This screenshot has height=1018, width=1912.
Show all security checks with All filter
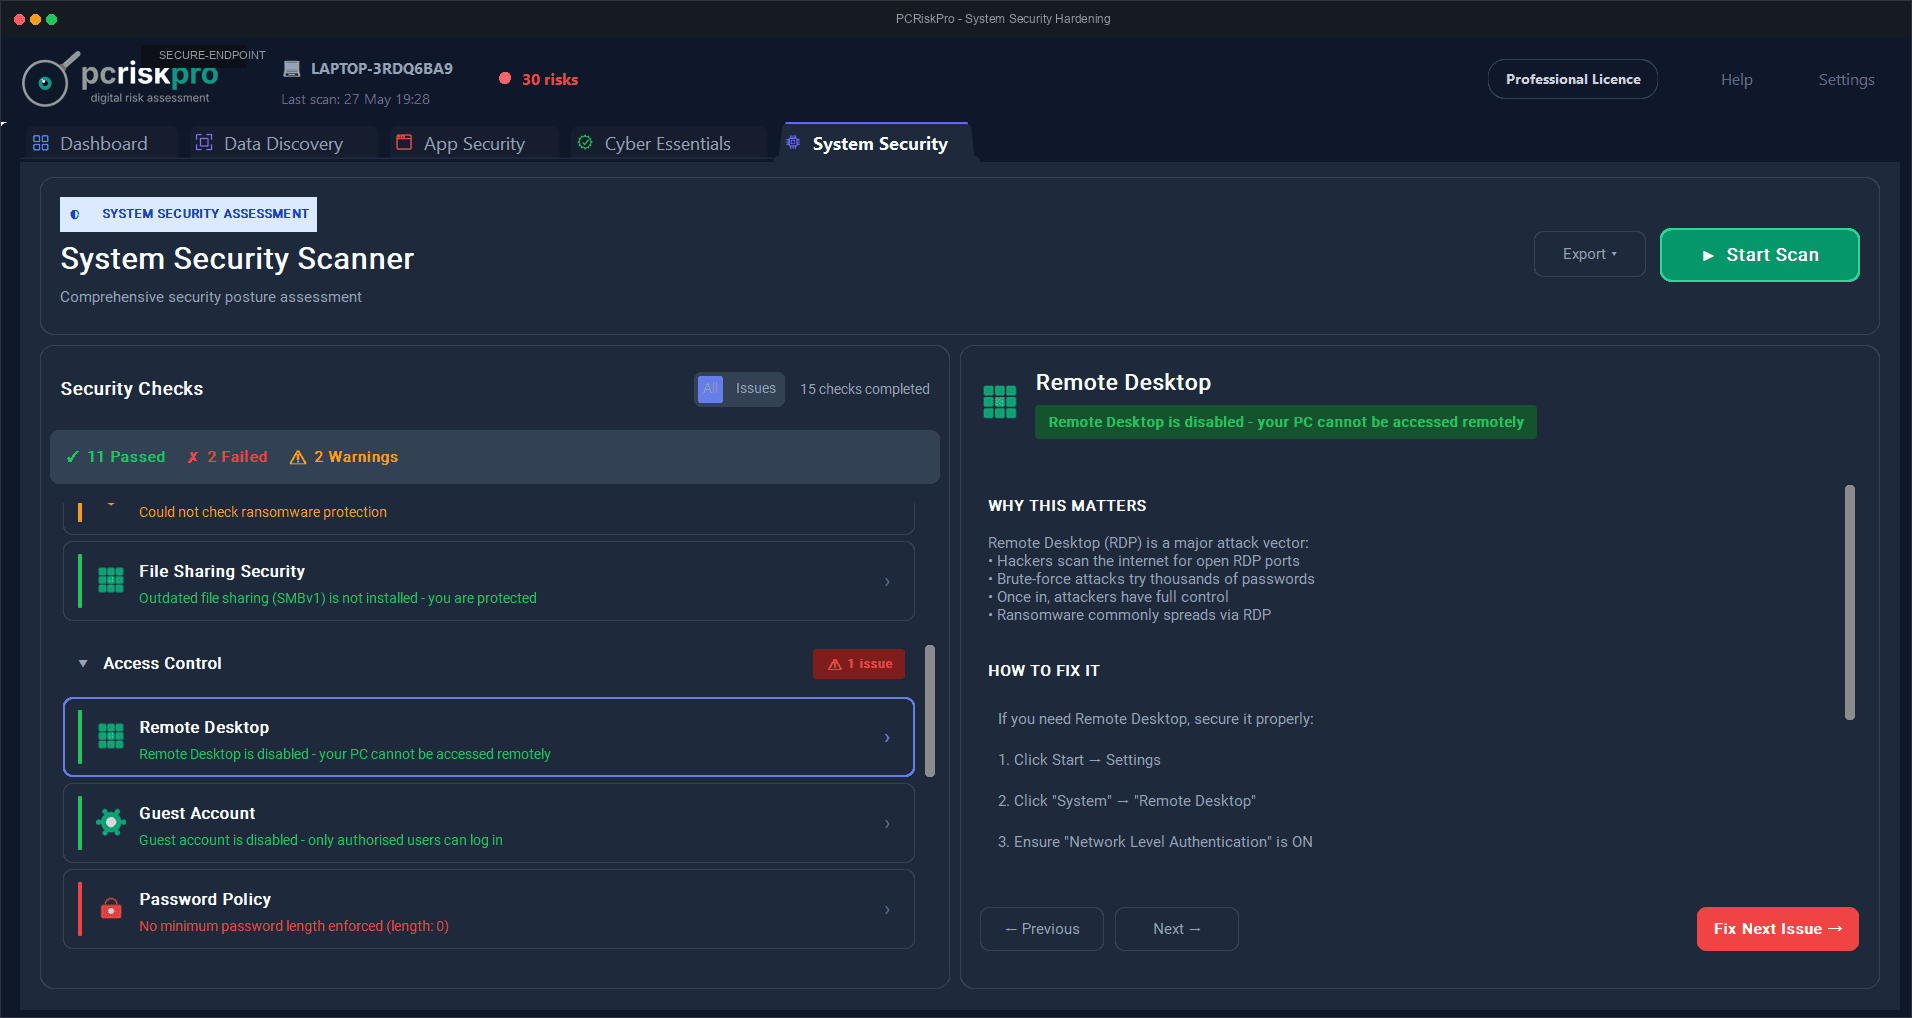(x=710, y=389)
